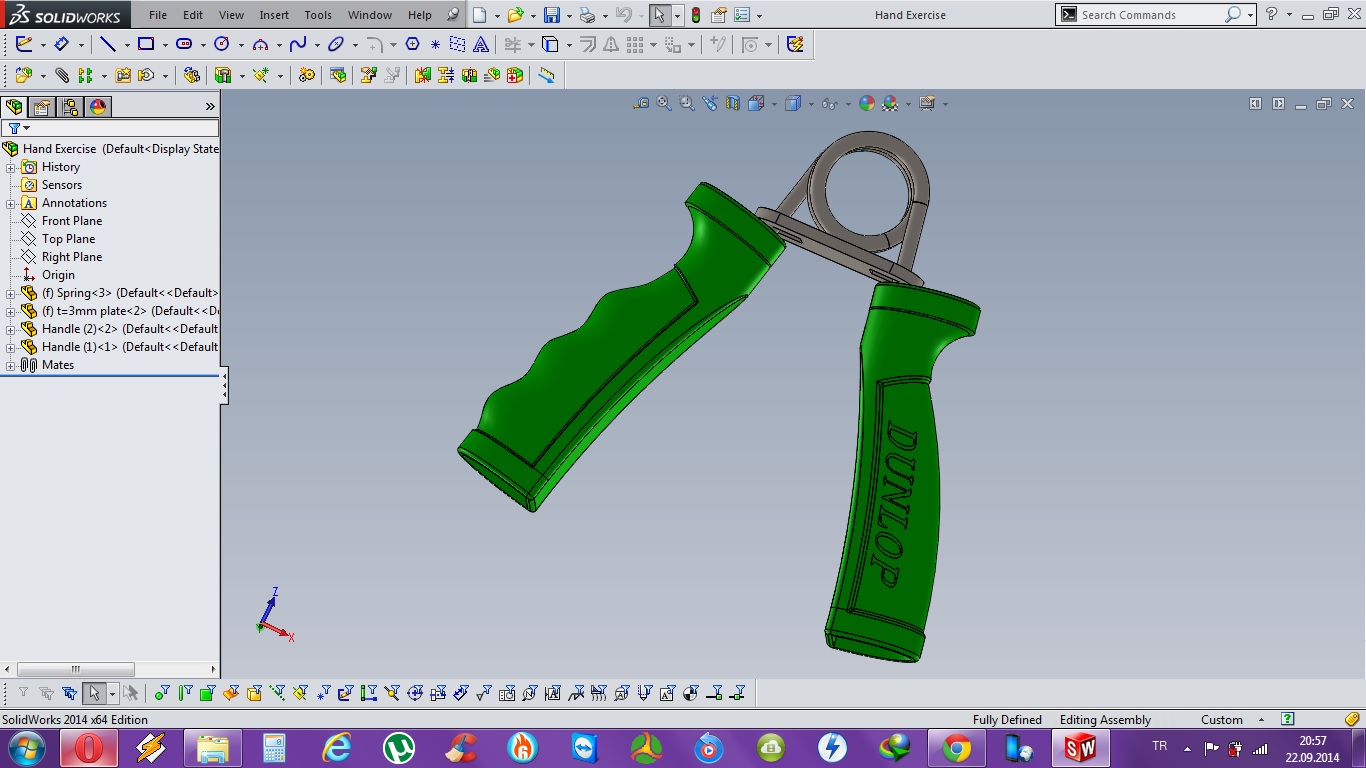Open the Calculator from the taskbar
The image size is (1366, 768).
tap(274, 748)
